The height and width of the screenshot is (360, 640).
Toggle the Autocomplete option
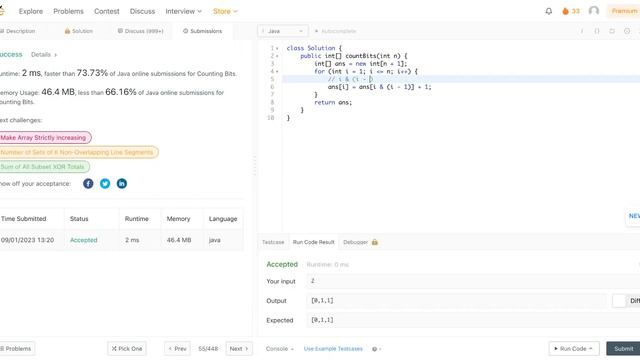coord(335,31)
